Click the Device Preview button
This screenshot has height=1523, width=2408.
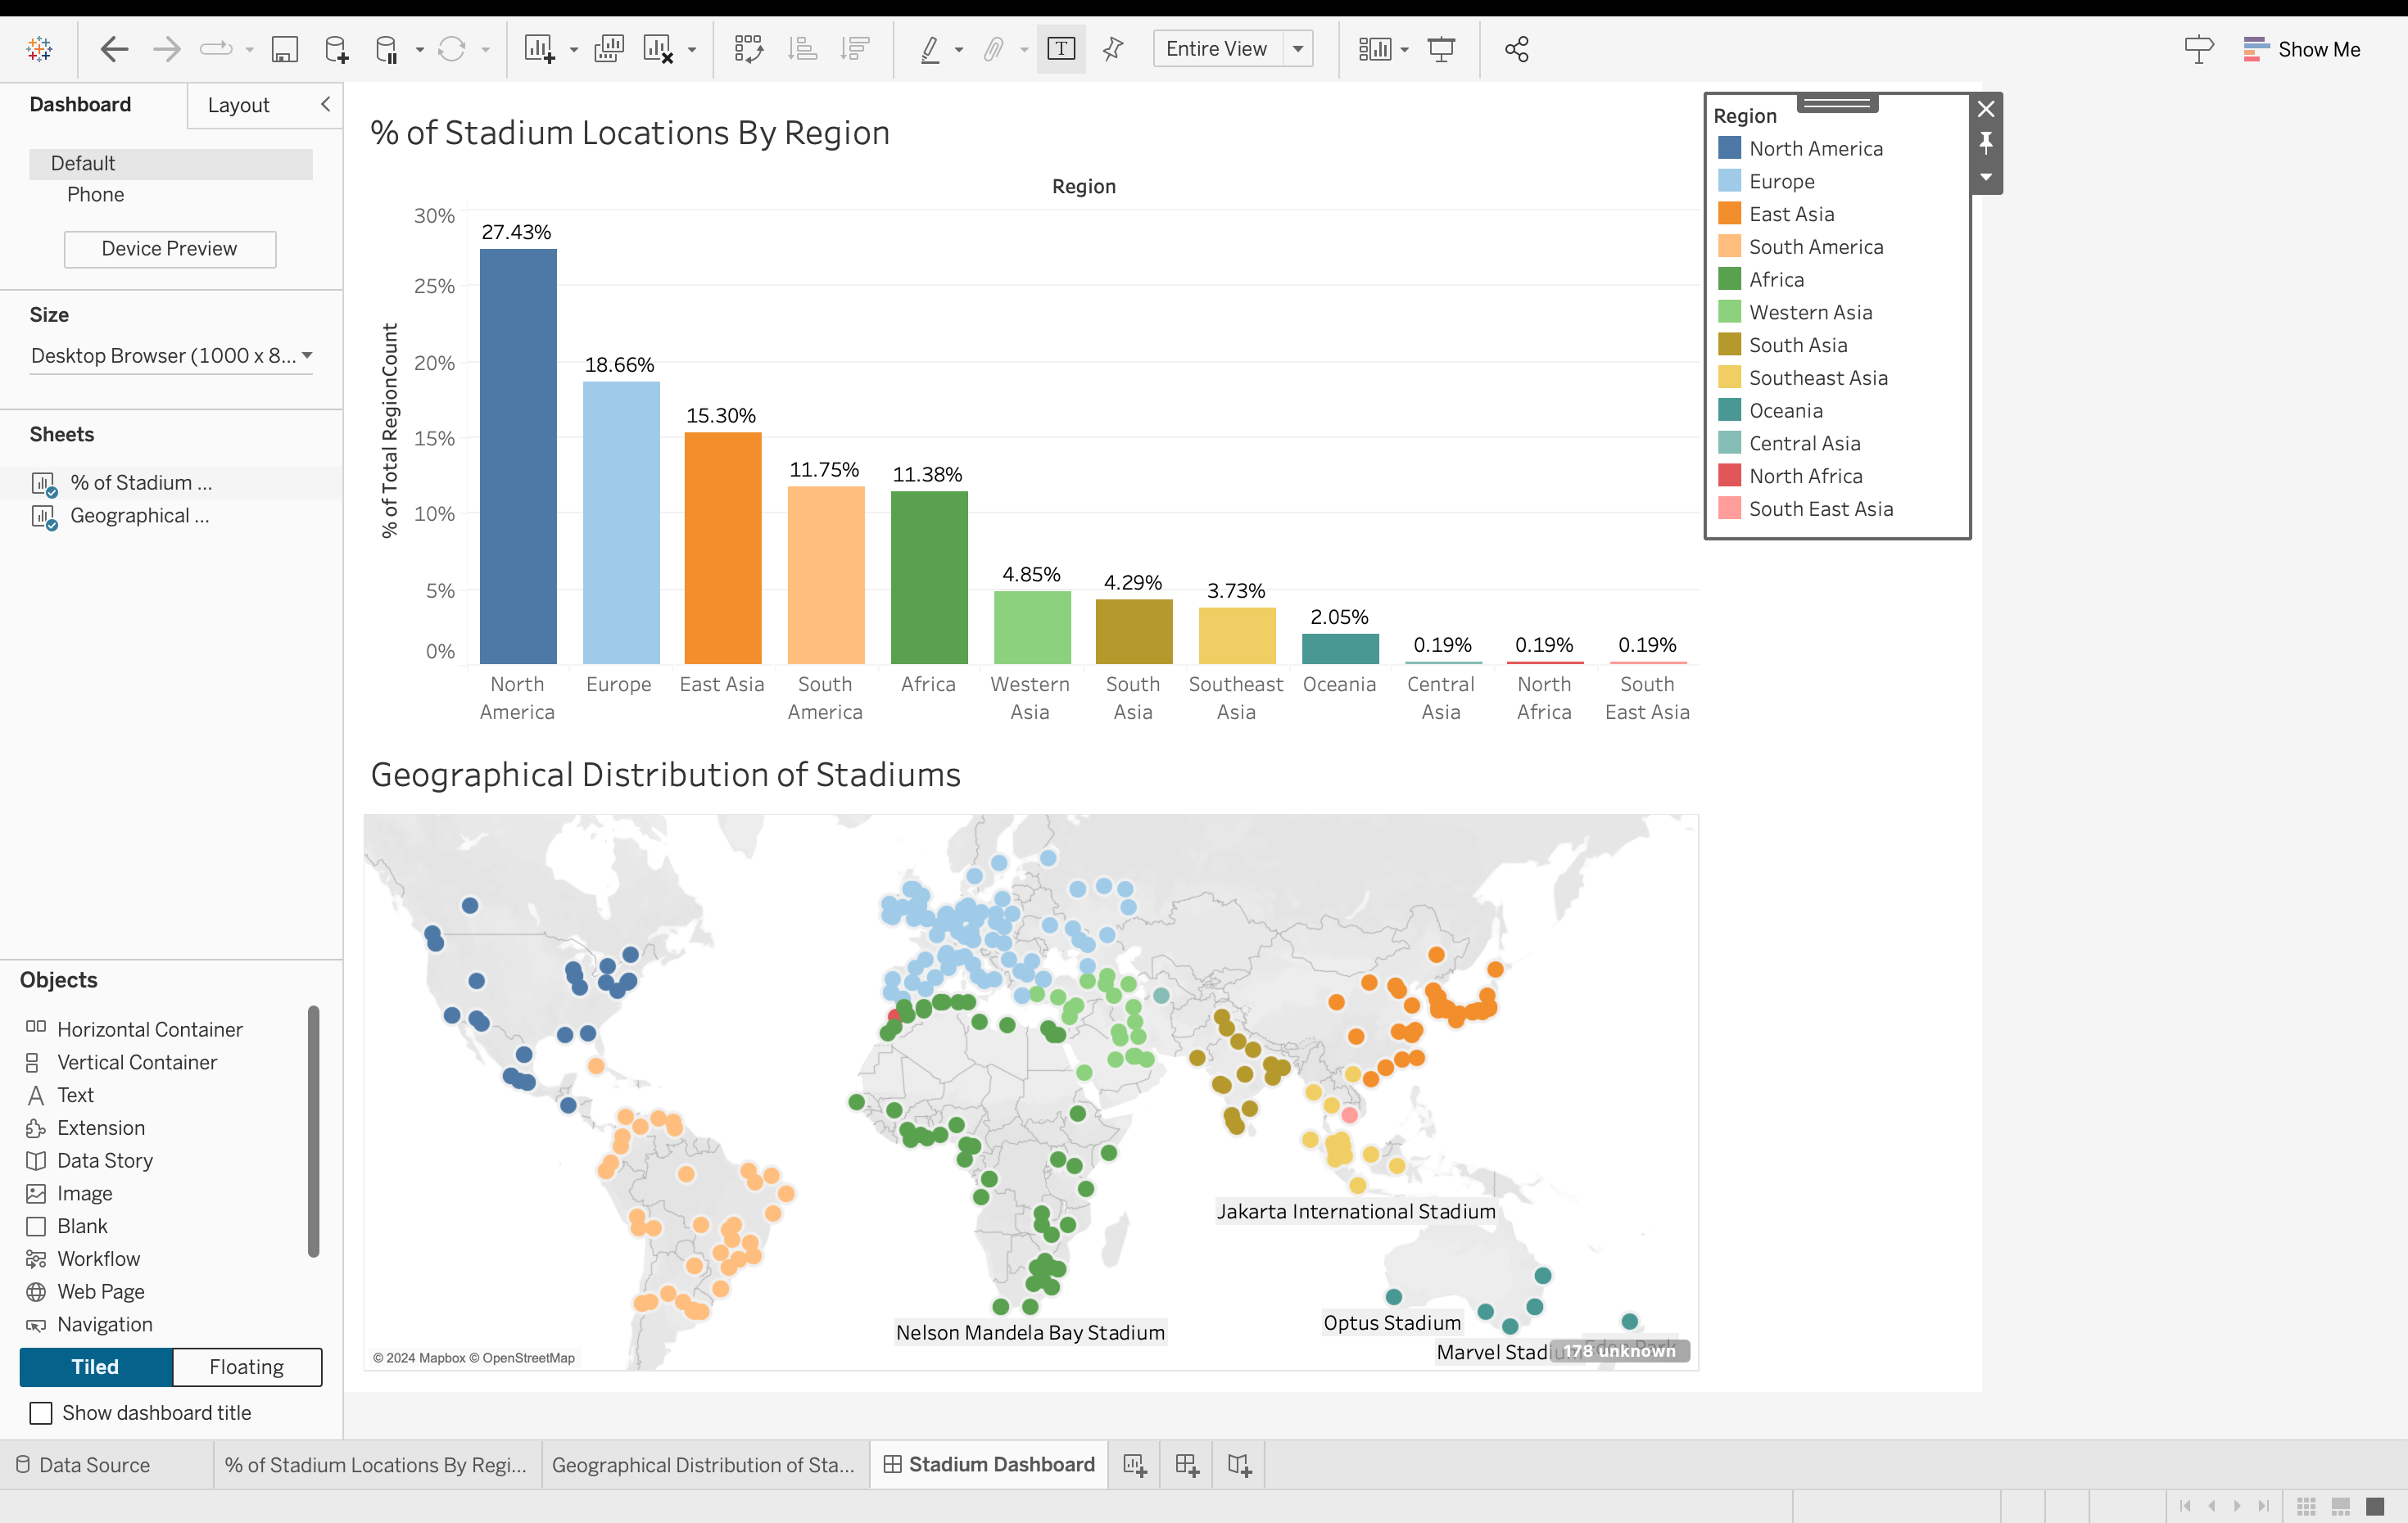[170, 249]
